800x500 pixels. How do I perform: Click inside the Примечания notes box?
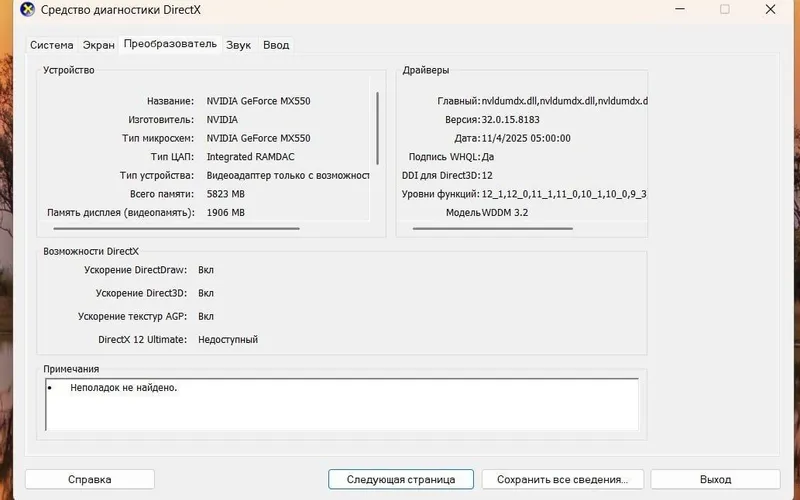pyautogui.click(x=342, y=404)
